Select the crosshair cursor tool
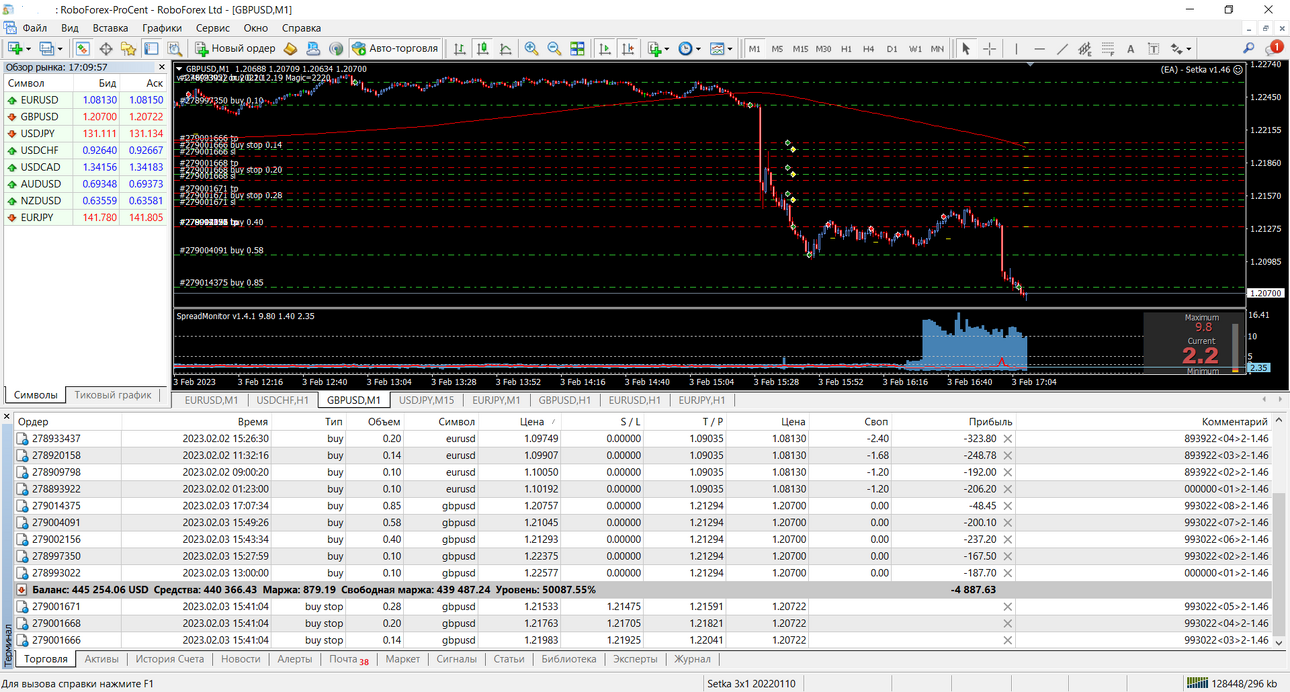Viewport: 1290px width, 692px height. click(989, 48)
